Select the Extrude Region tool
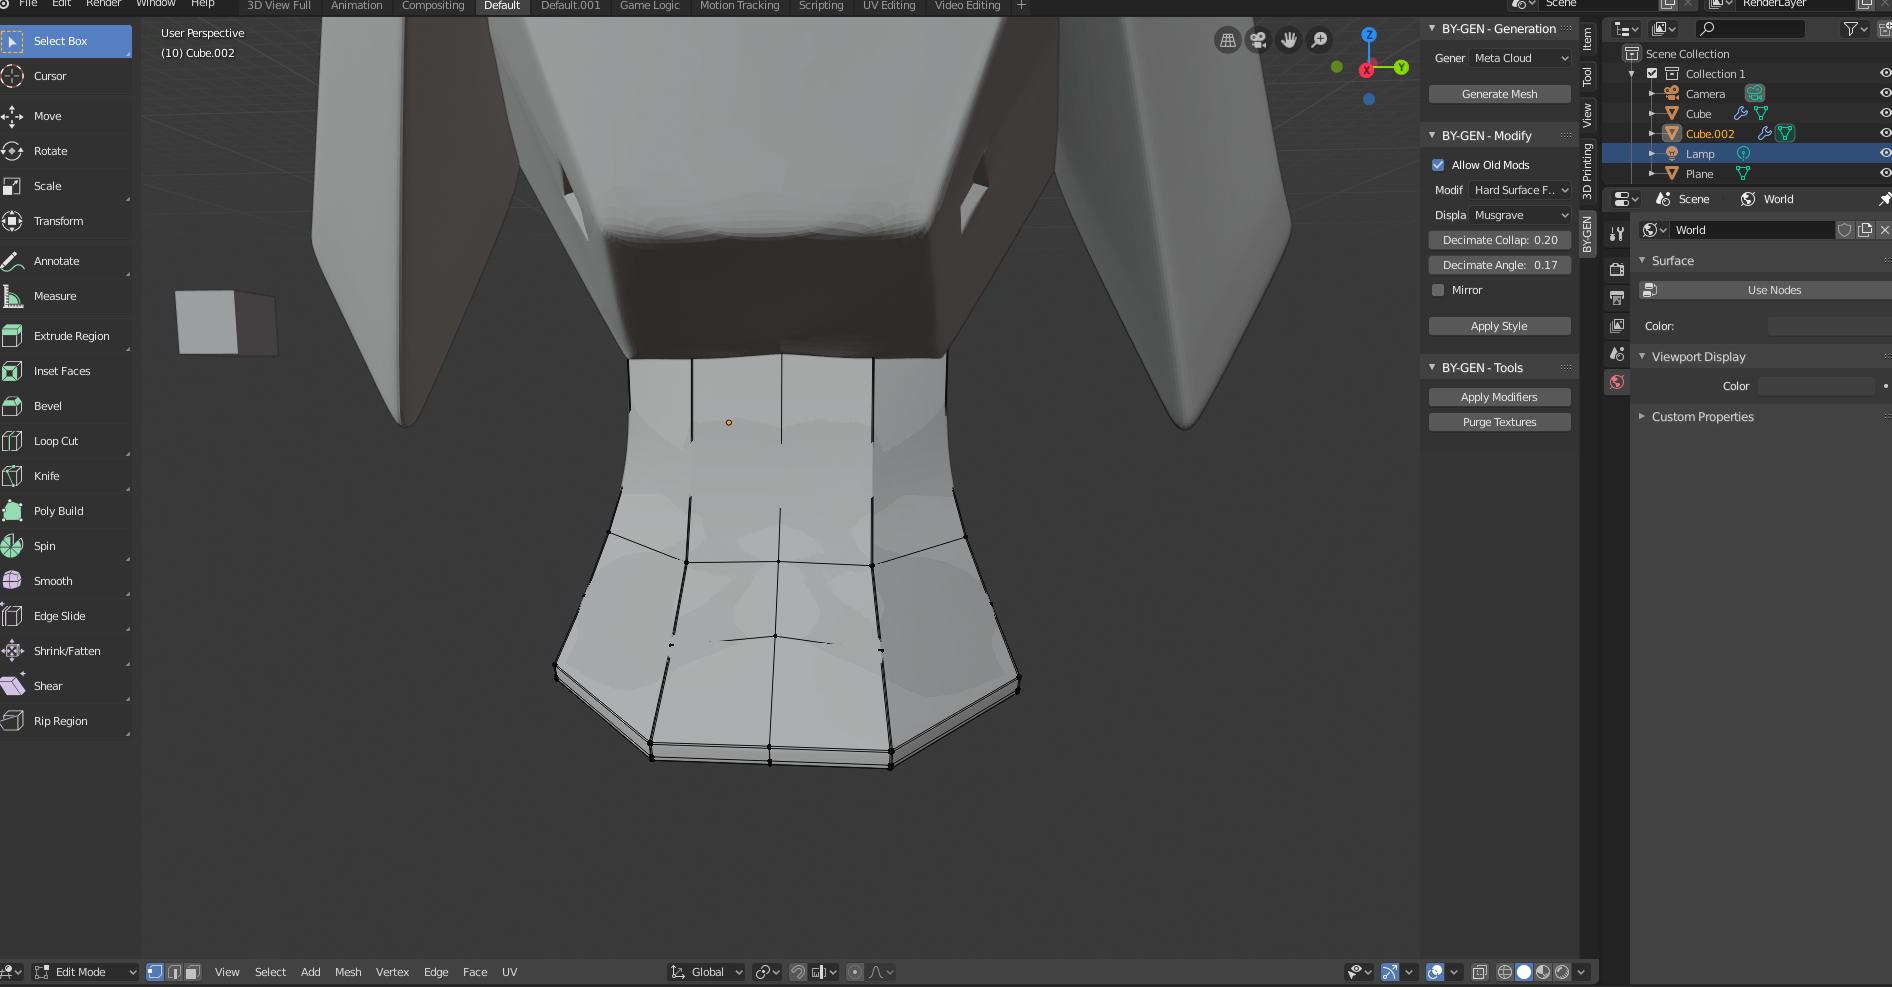Image resolution: width=1892 pixels, height=987 pixels. 65,336
